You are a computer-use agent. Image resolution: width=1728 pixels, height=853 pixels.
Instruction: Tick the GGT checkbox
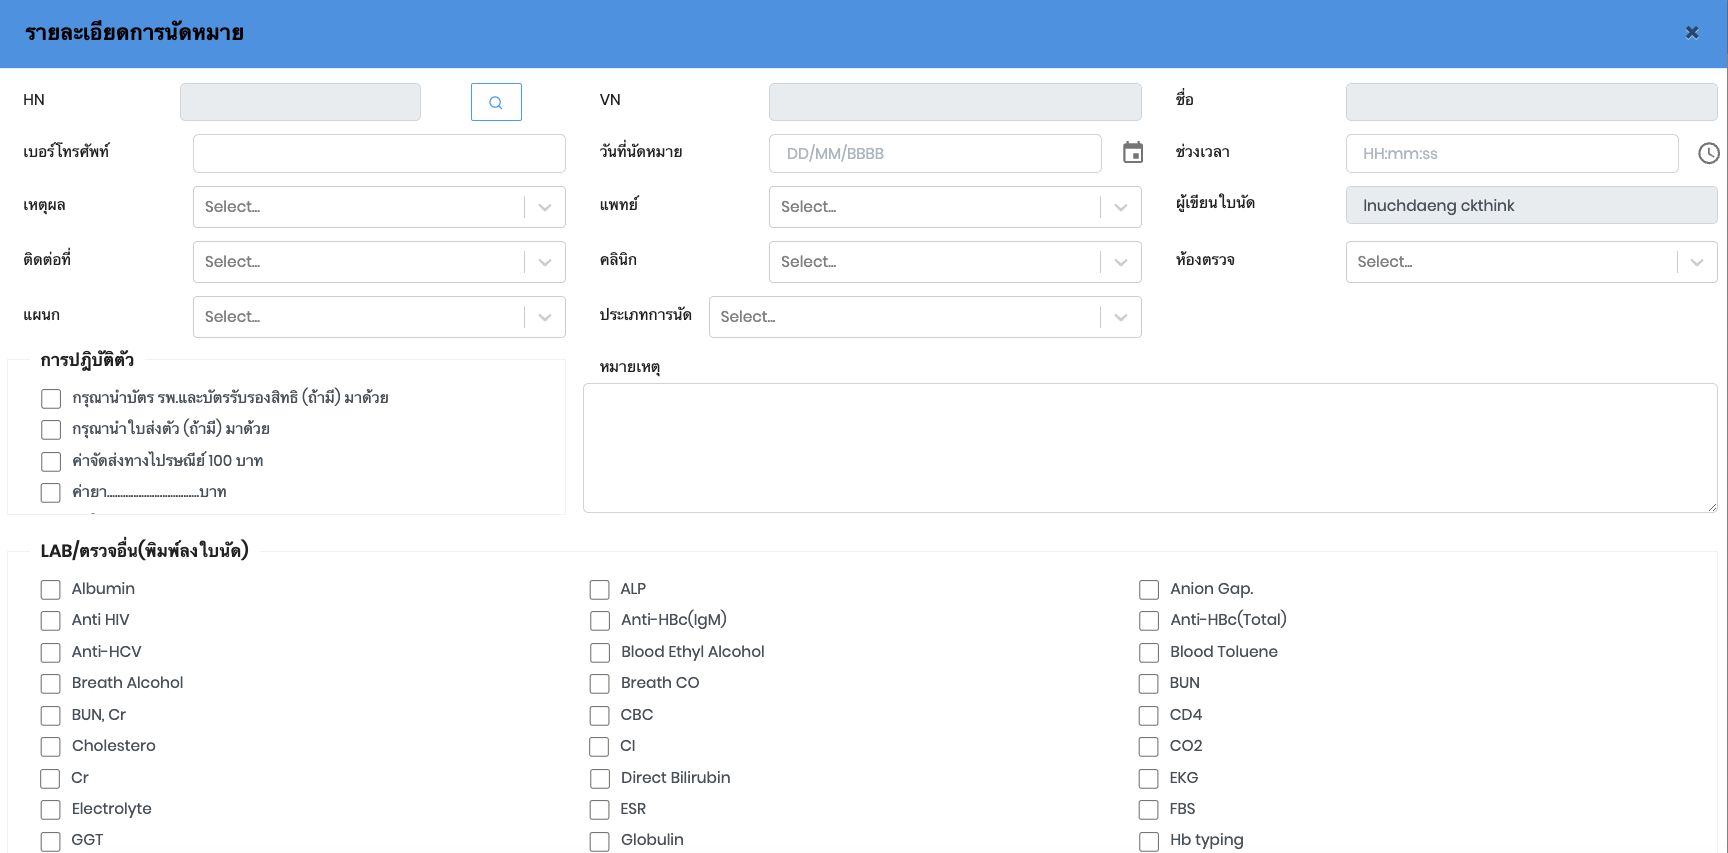click(x=51, y=842)
